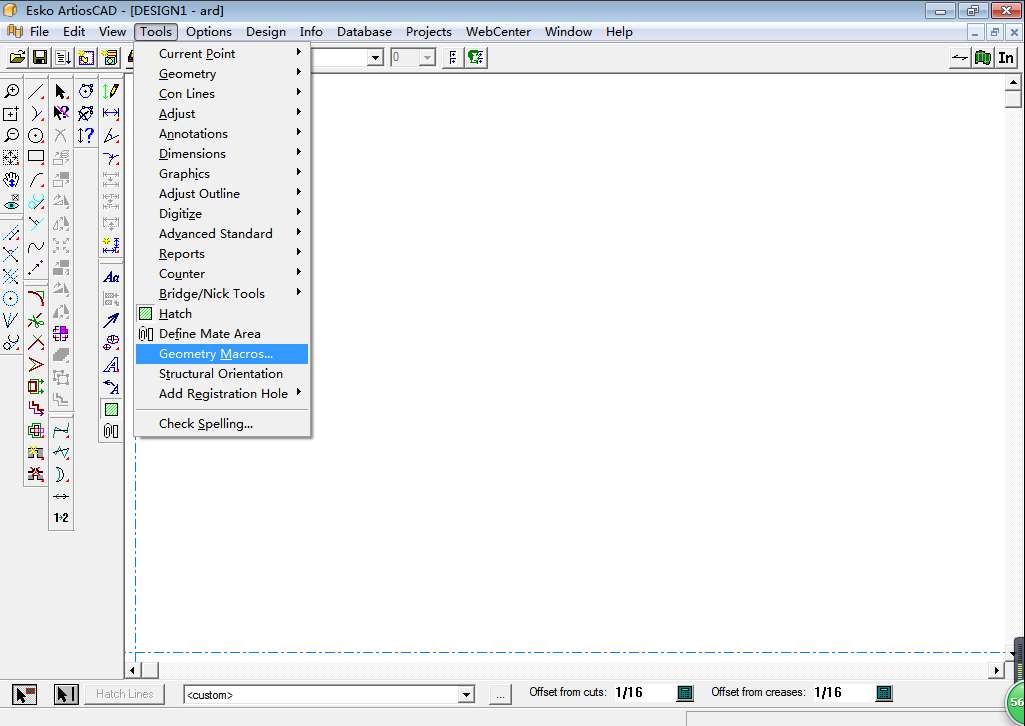
Task: Click the Offset from creases value field
Action: [x=842, y=693]
